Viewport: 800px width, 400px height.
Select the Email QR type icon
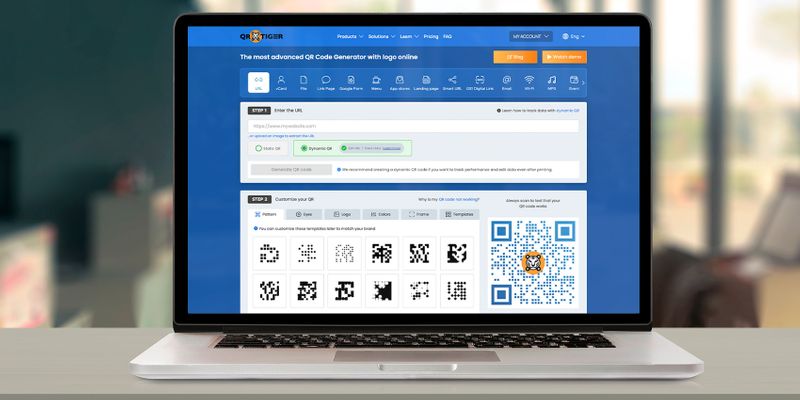coord(506,83)
